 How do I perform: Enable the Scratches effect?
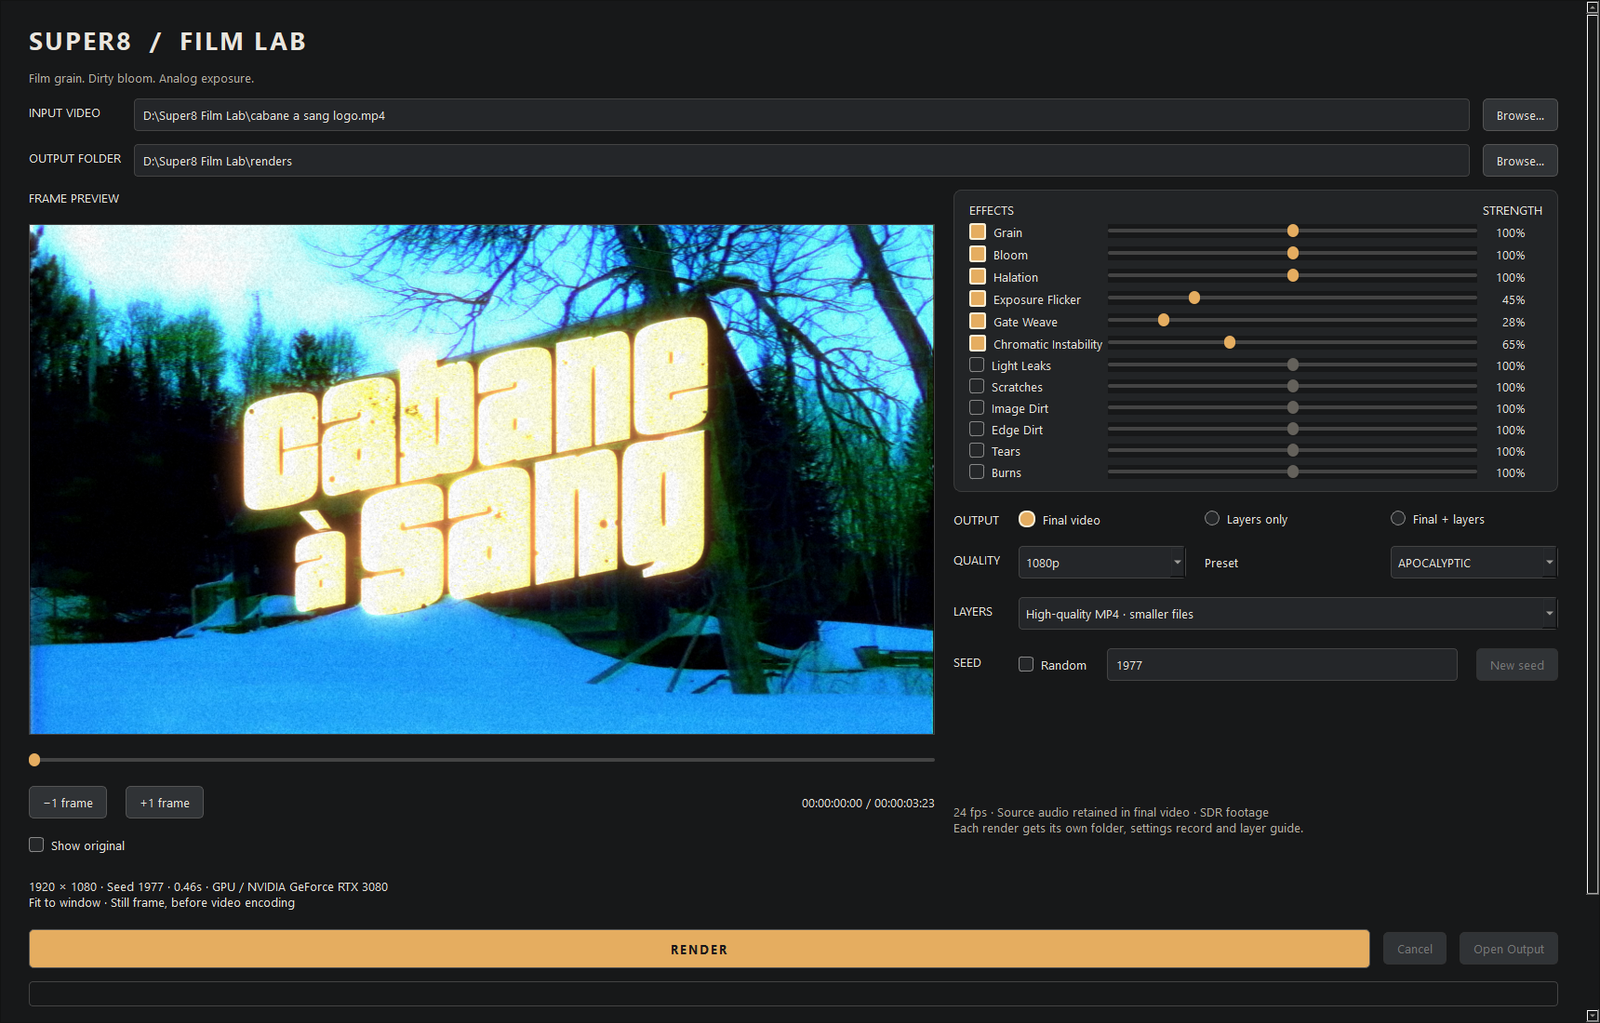point(977,386)
